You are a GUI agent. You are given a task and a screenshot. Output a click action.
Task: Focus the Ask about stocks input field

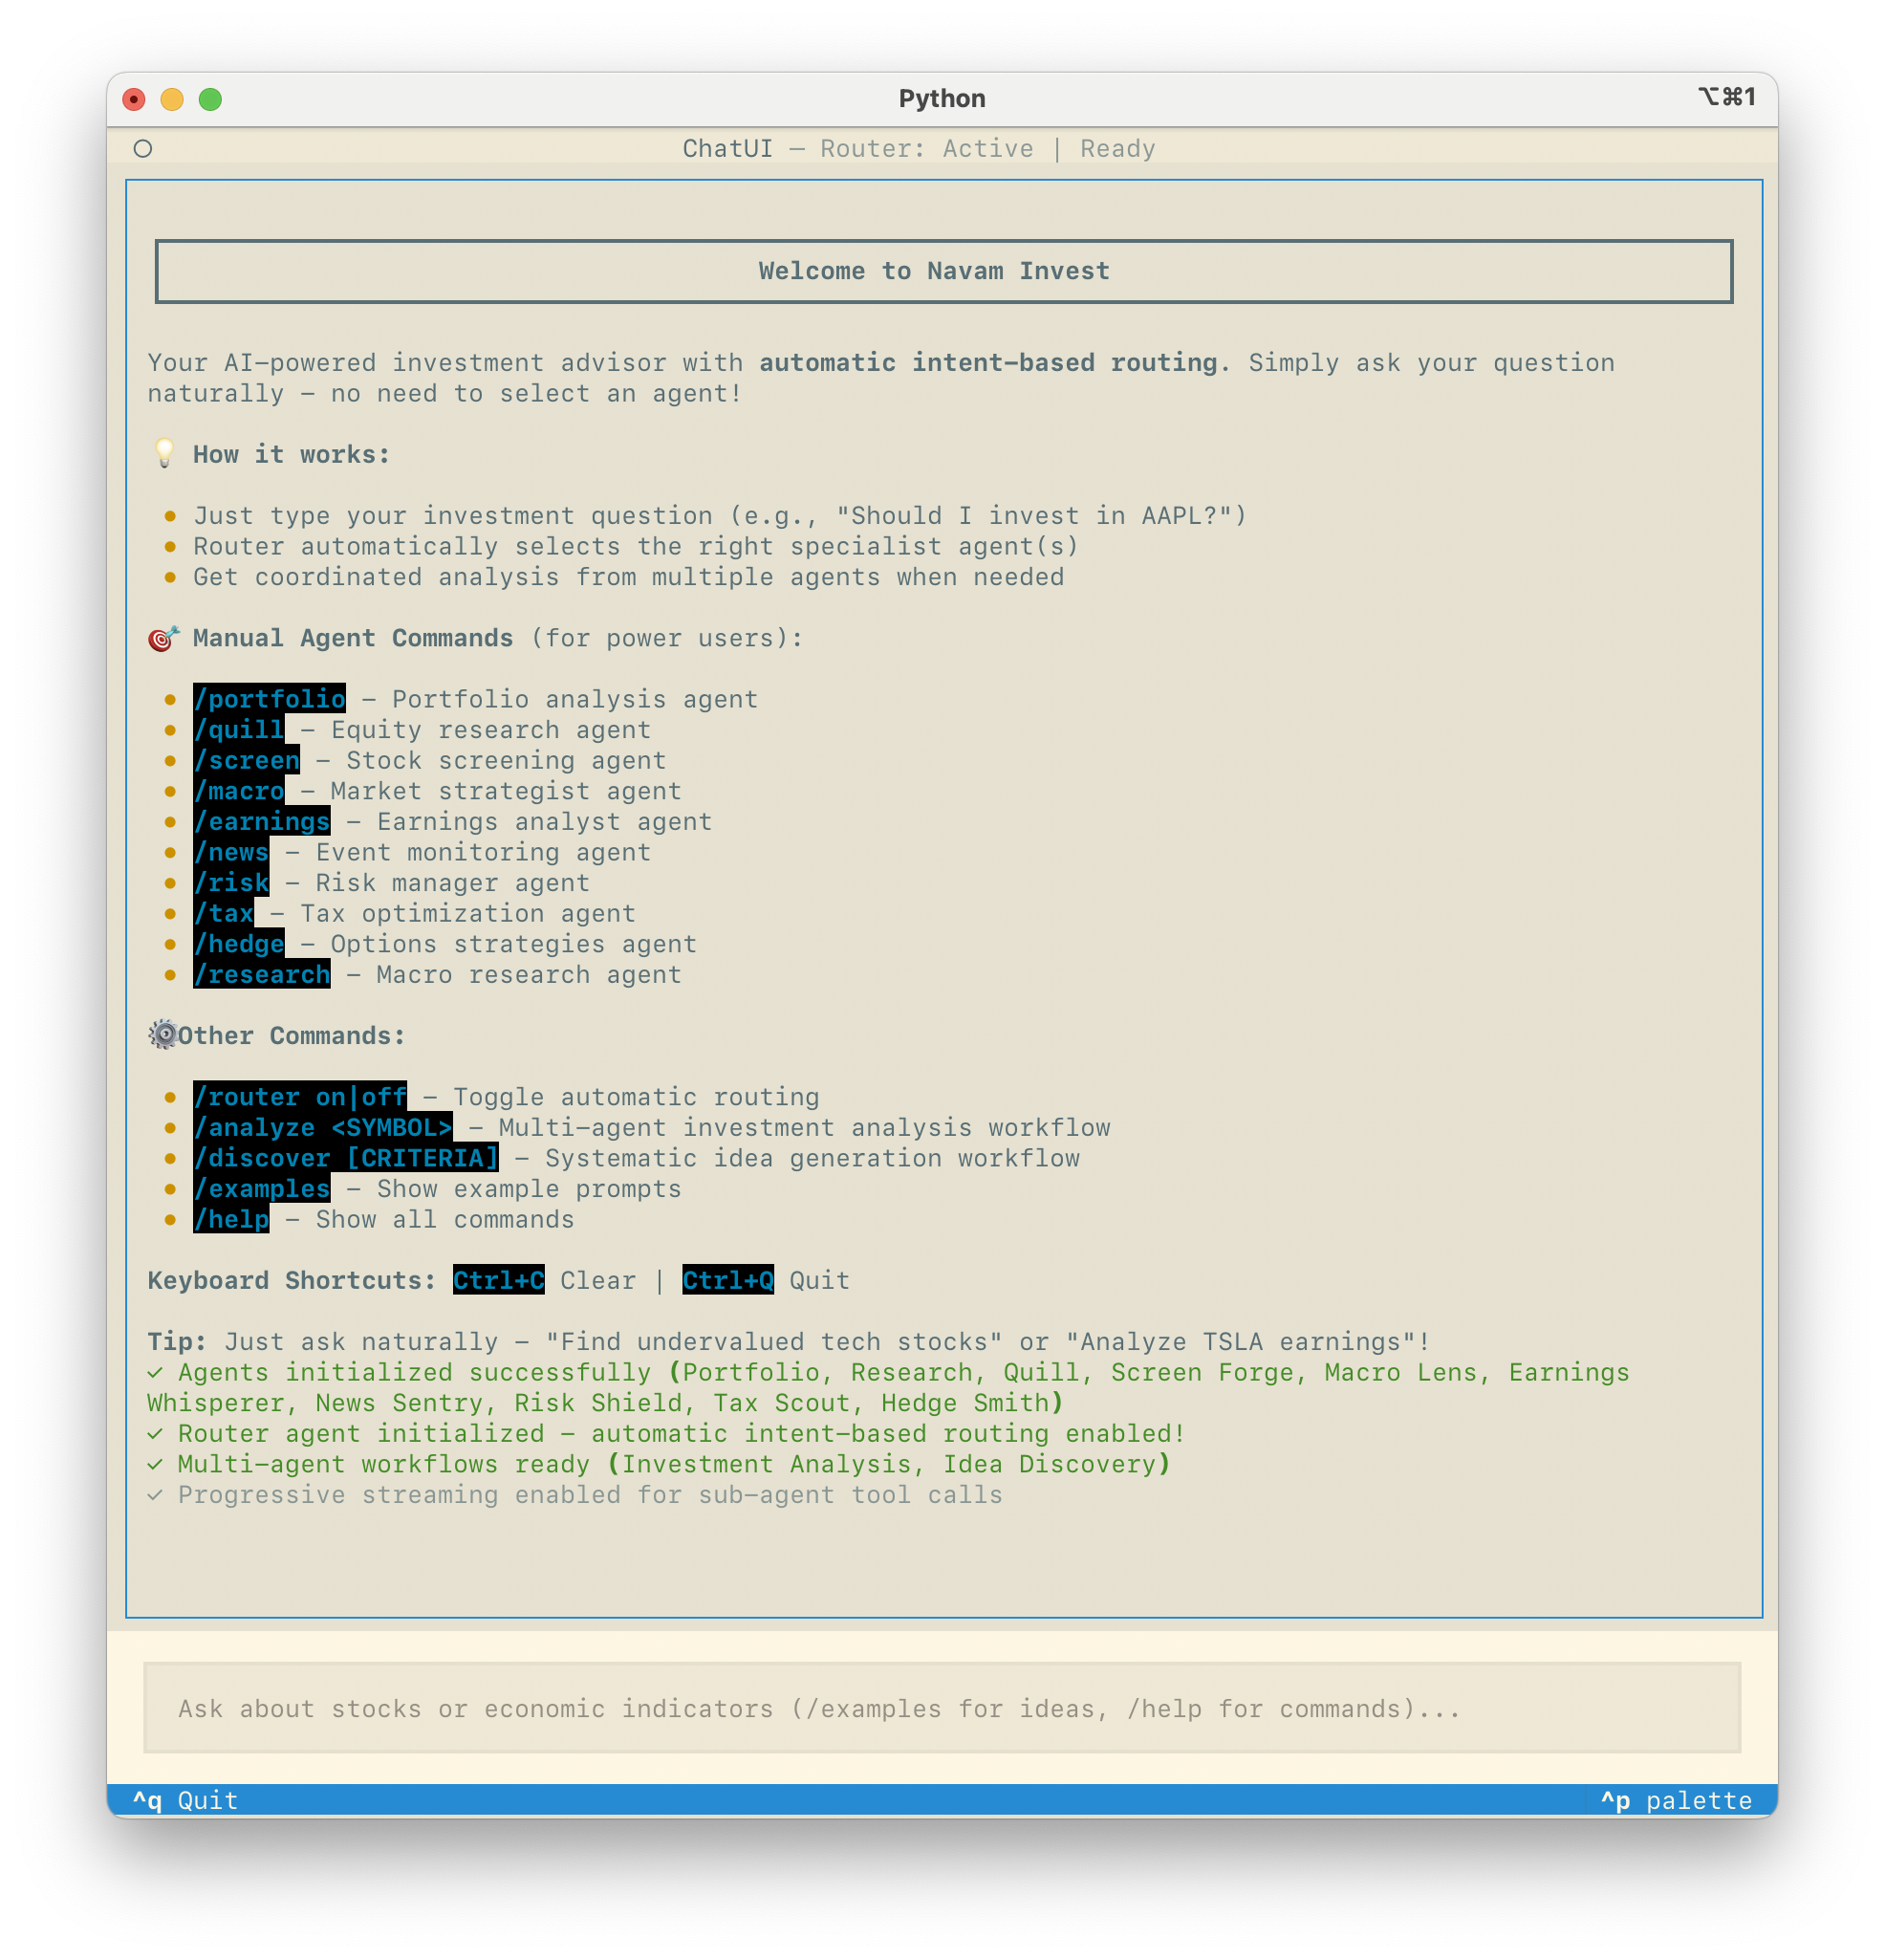[x=941, y=1709]
